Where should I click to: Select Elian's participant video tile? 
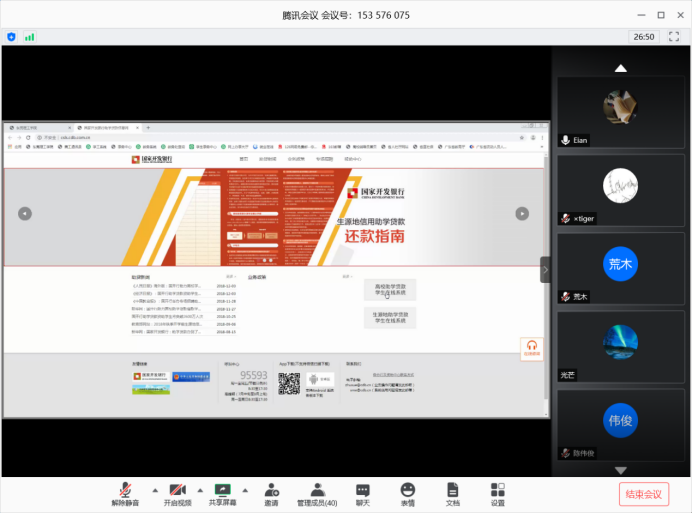(621, 112)
